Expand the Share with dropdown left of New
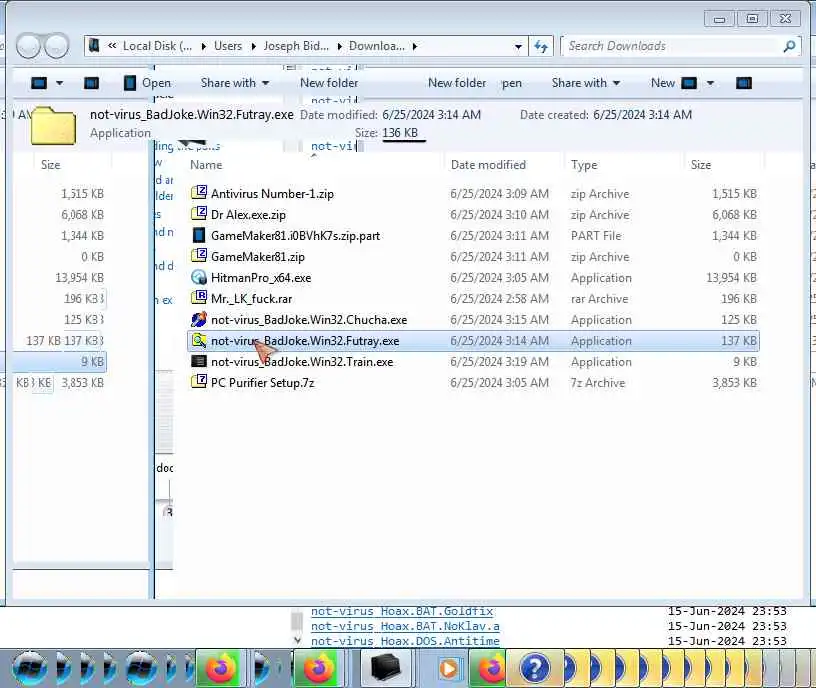This screenshot has width=816, height=688. (x=617, y=83)
